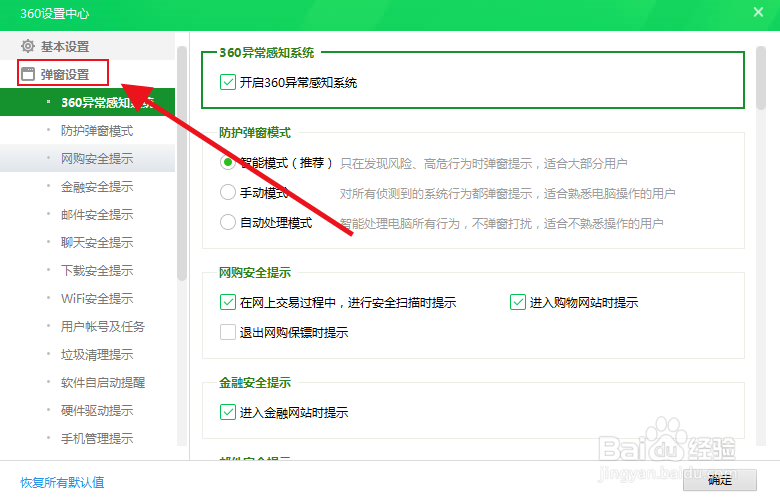Toggle 进入购物网站时提示 checkbox

pos(517,302)
